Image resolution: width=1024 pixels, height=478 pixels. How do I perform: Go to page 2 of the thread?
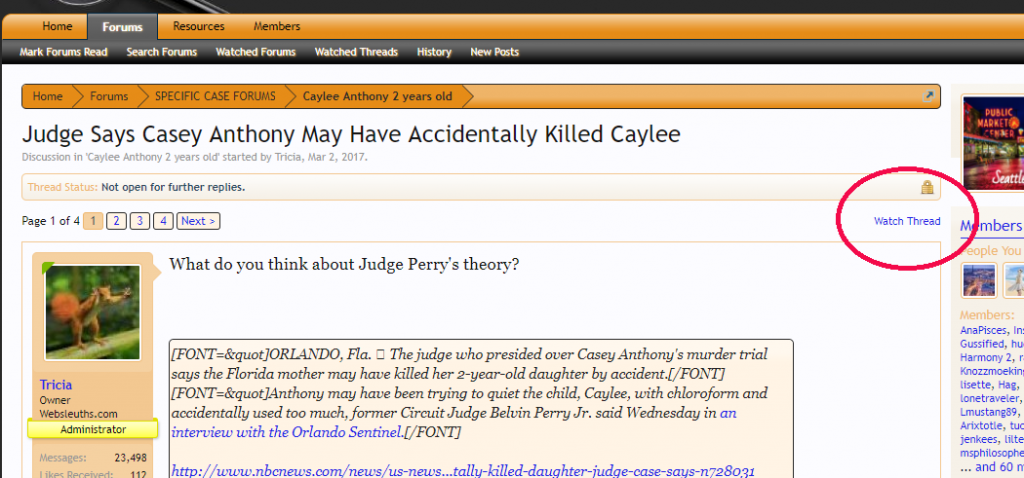pyautogui.click(x=116, y=221)
